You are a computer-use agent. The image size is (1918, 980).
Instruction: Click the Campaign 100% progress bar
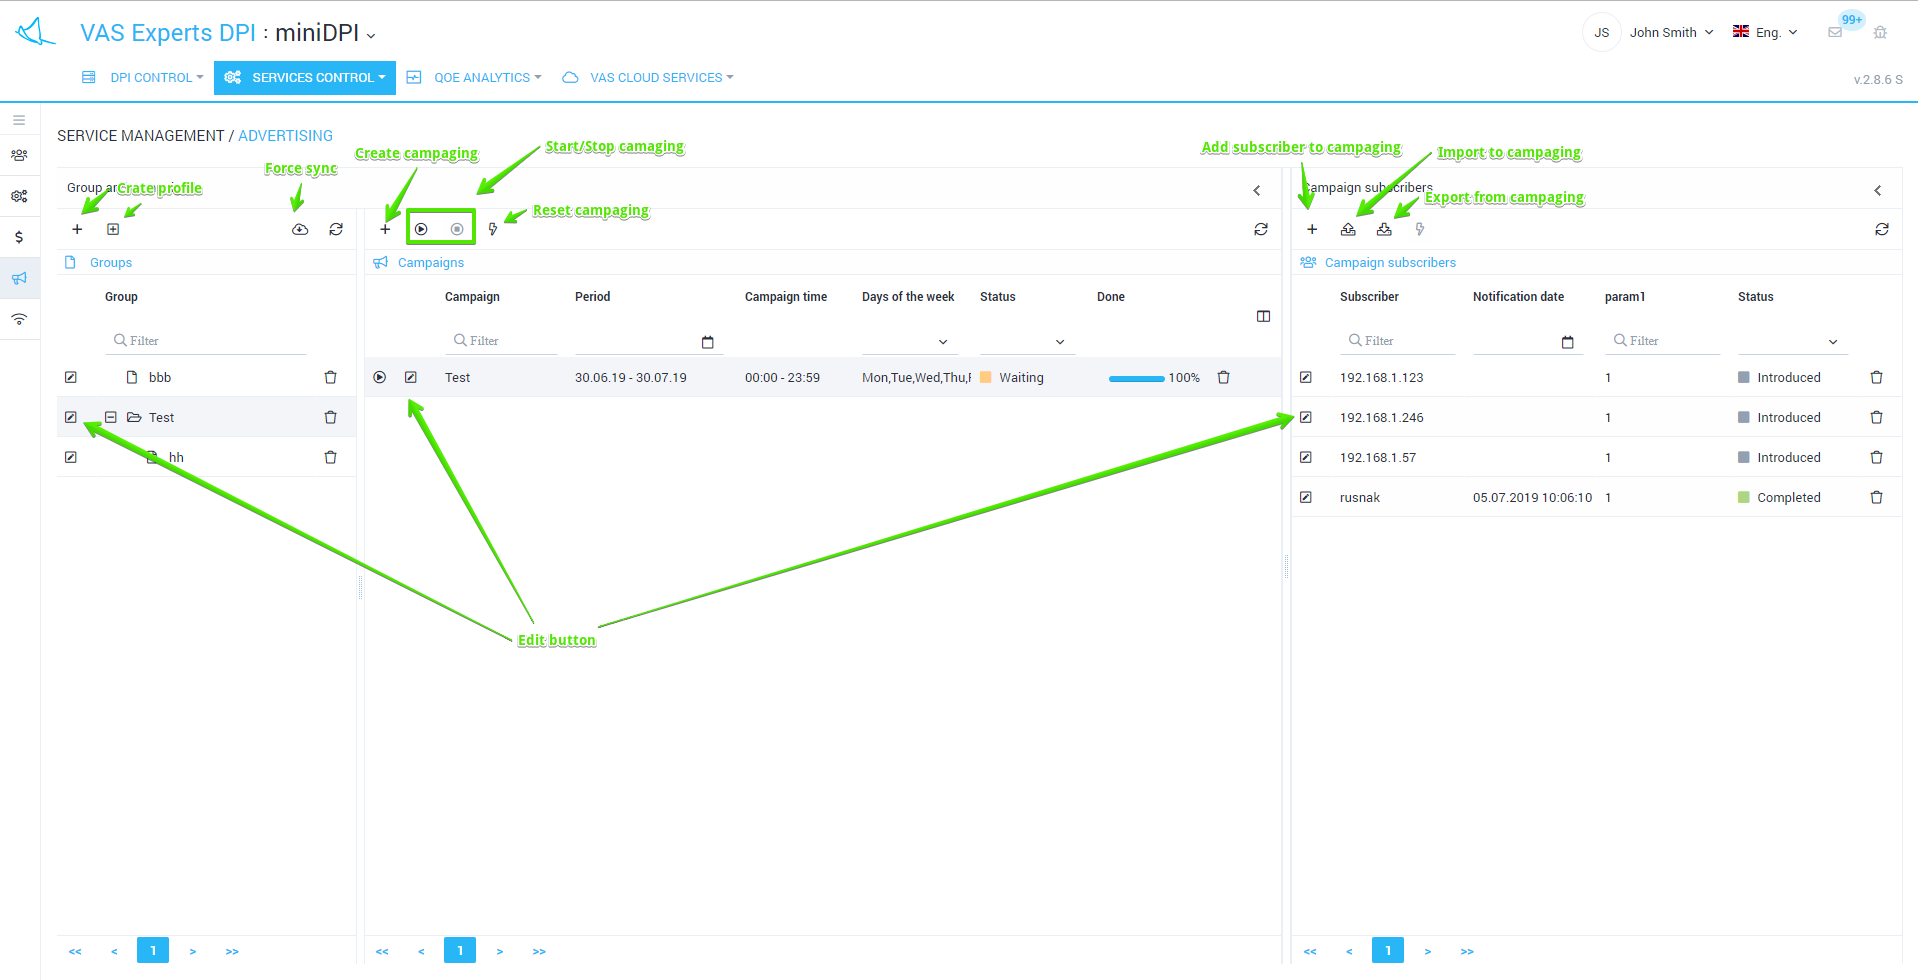point(1136,378)
